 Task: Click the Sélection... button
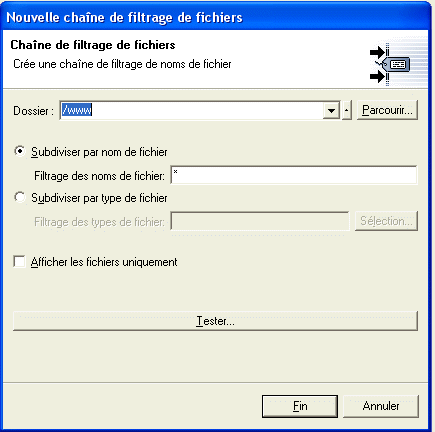coord(386,221)
